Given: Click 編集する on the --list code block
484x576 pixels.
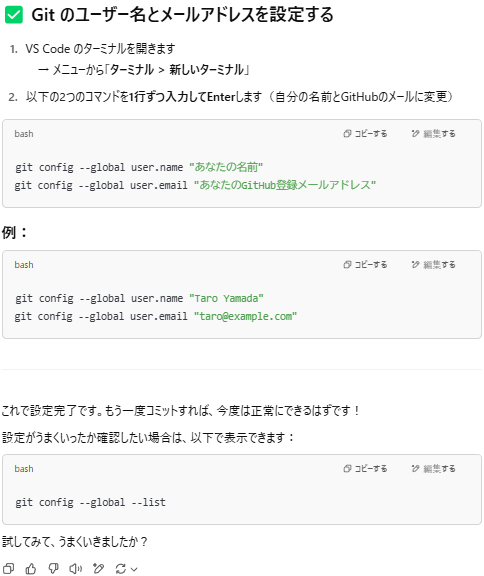Looking at the screenshot, I should pos(433,468).
